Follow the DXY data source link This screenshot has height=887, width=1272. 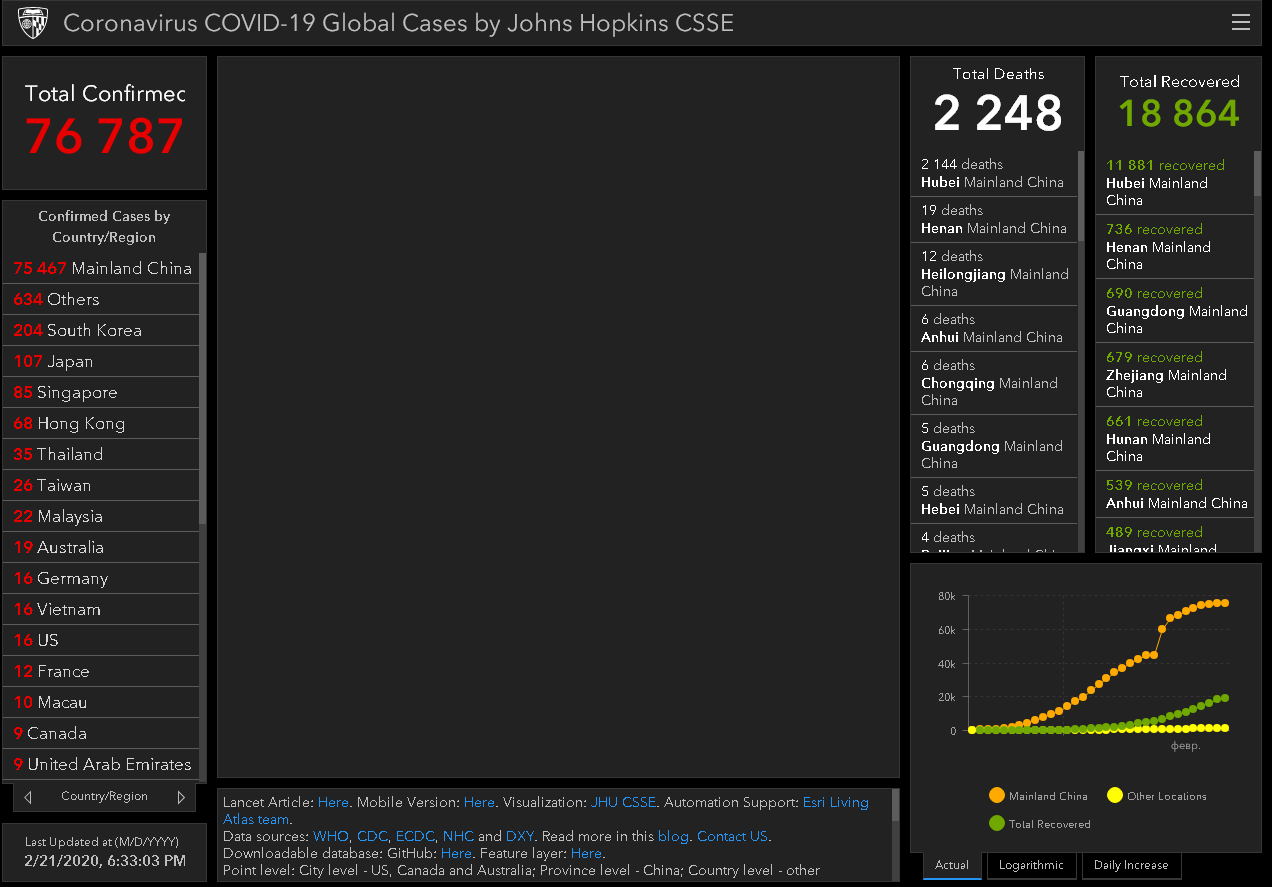tap(520, 836)
